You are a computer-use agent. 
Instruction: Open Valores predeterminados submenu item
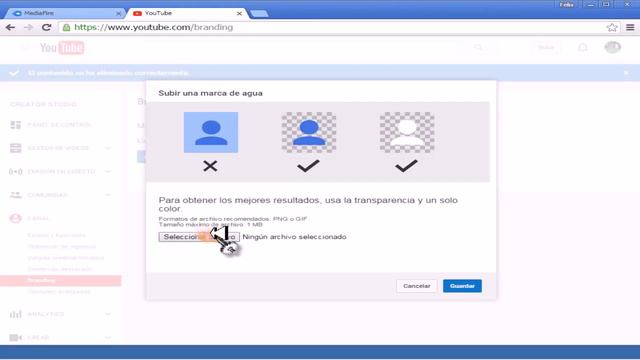tap(66, 258)
